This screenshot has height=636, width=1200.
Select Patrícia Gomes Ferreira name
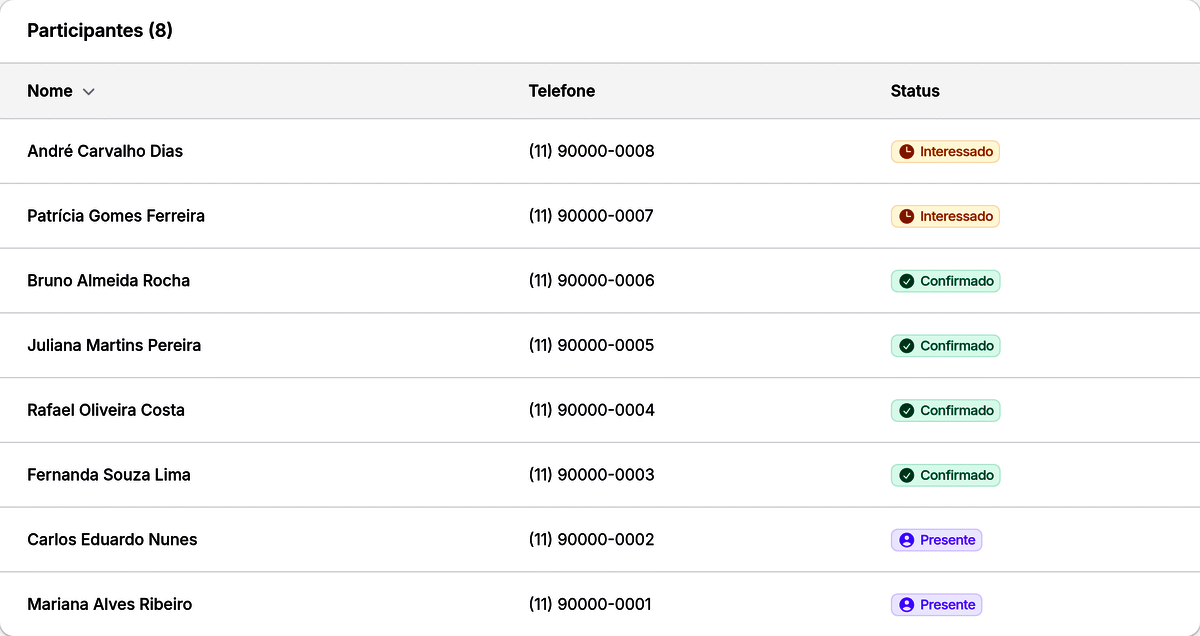116,216
